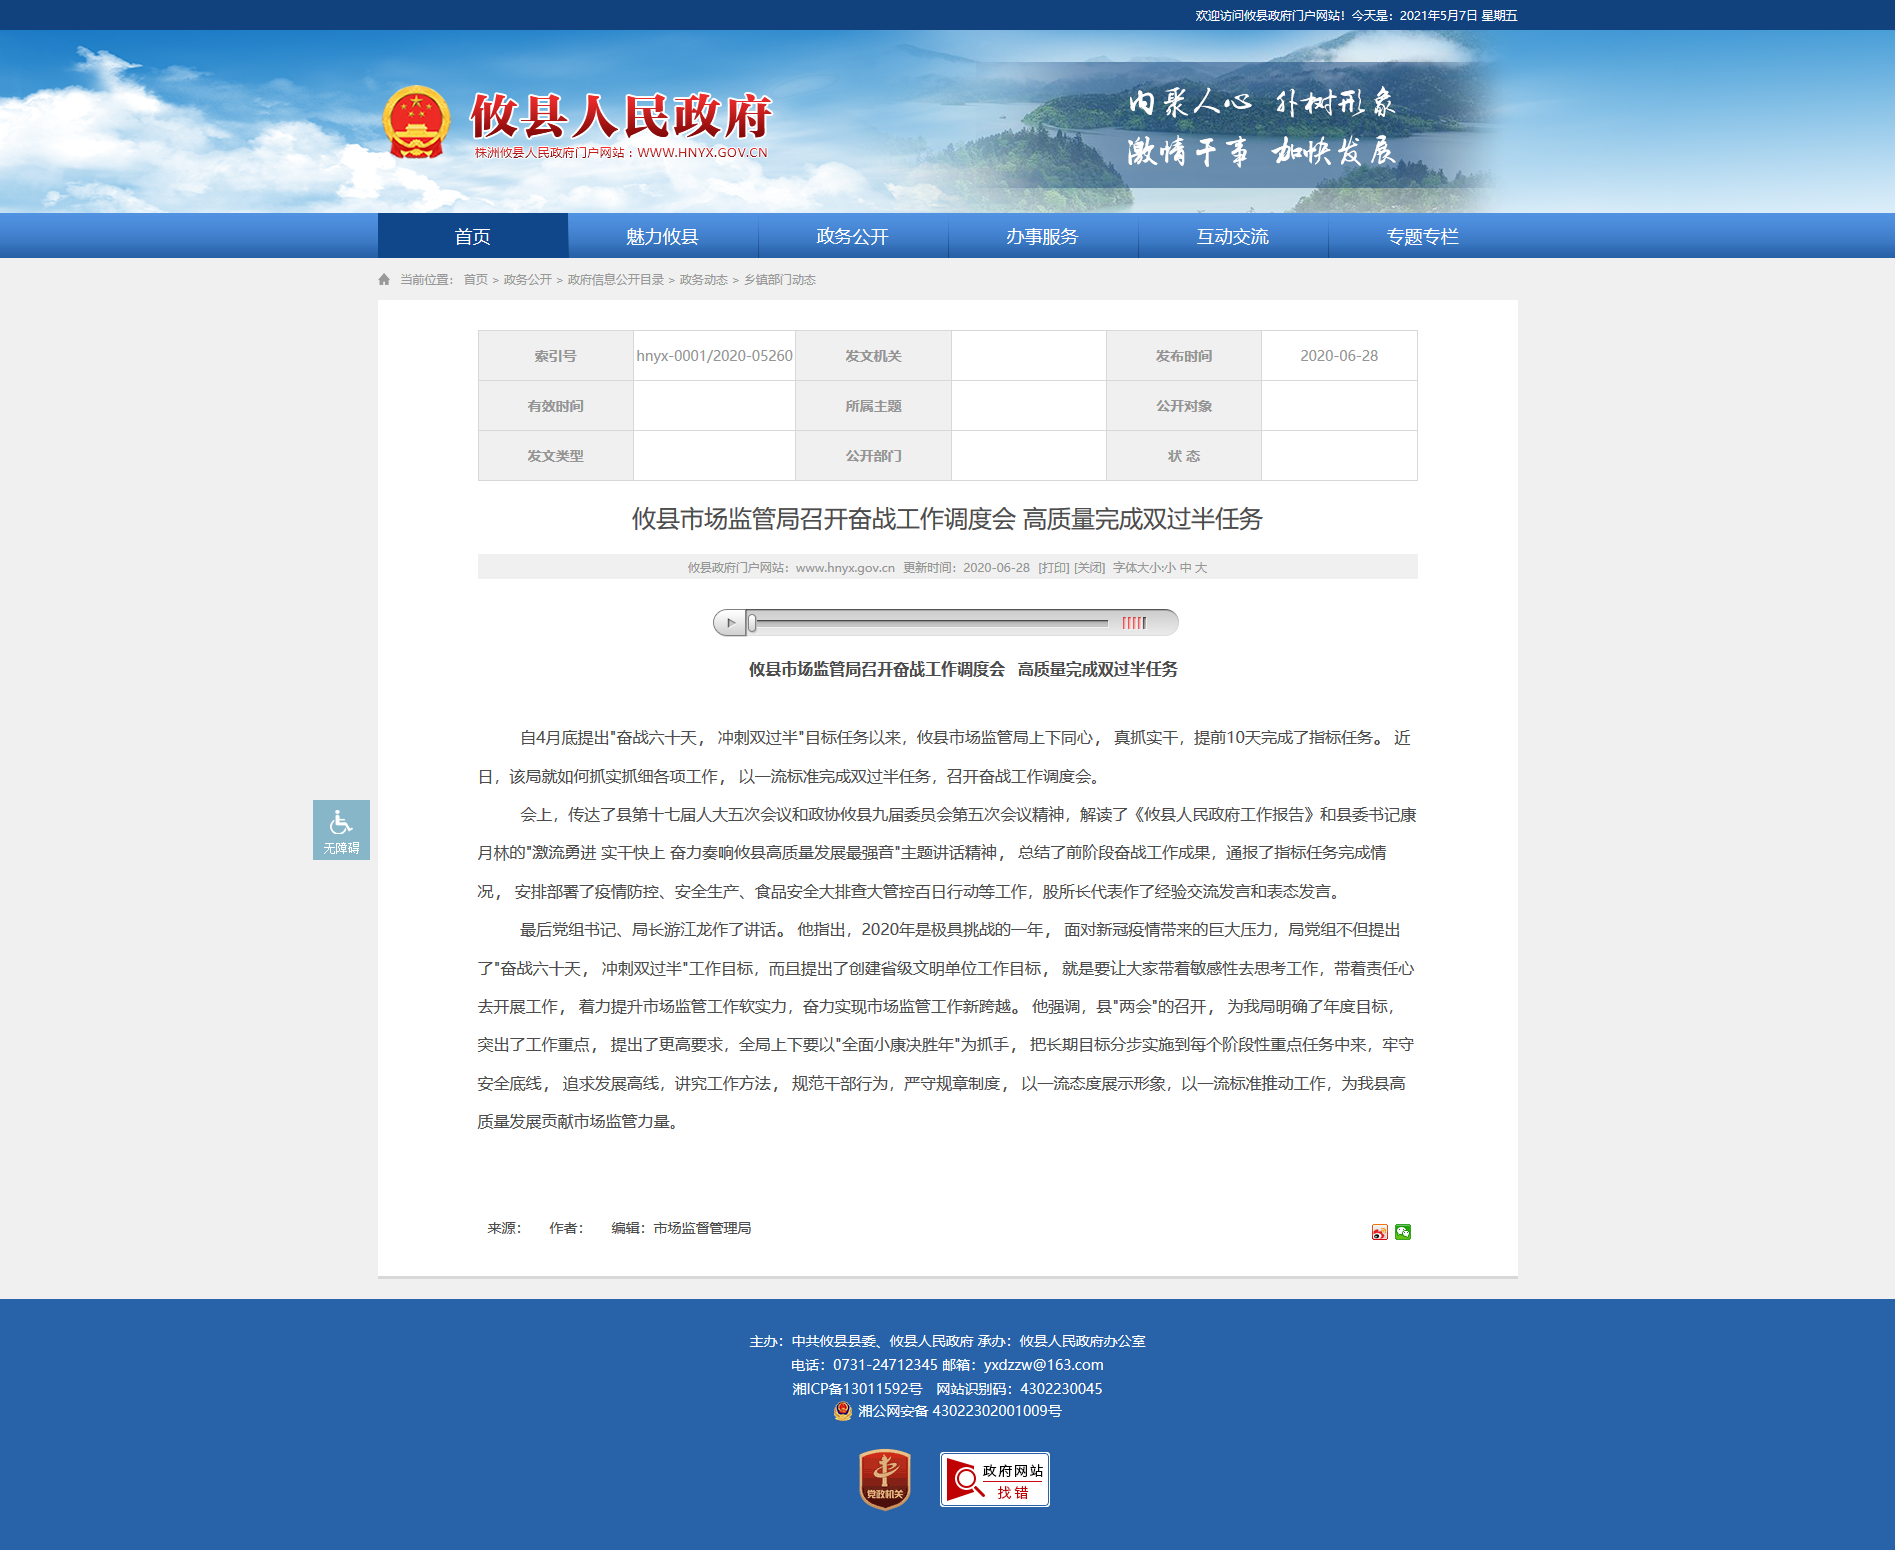Open the 湘ICP备13011592号 link
The width and height of the screenshot is (1895, 1550).
[x=857, y=1389]
